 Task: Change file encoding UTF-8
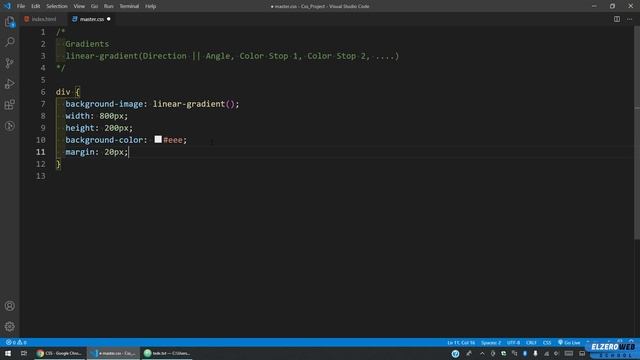513,342
